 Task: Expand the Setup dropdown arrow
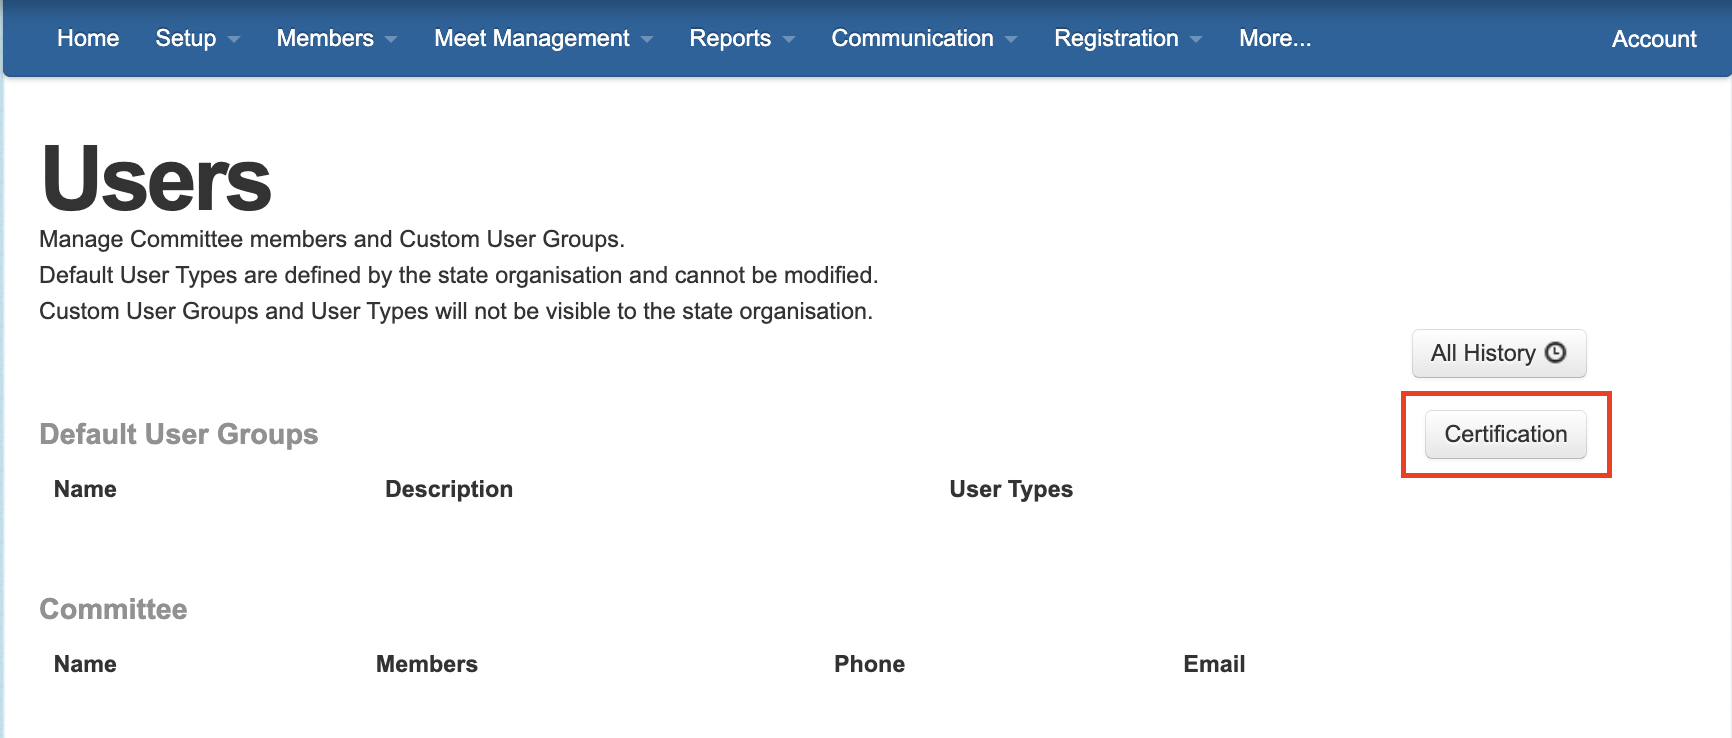click(233, 40)
